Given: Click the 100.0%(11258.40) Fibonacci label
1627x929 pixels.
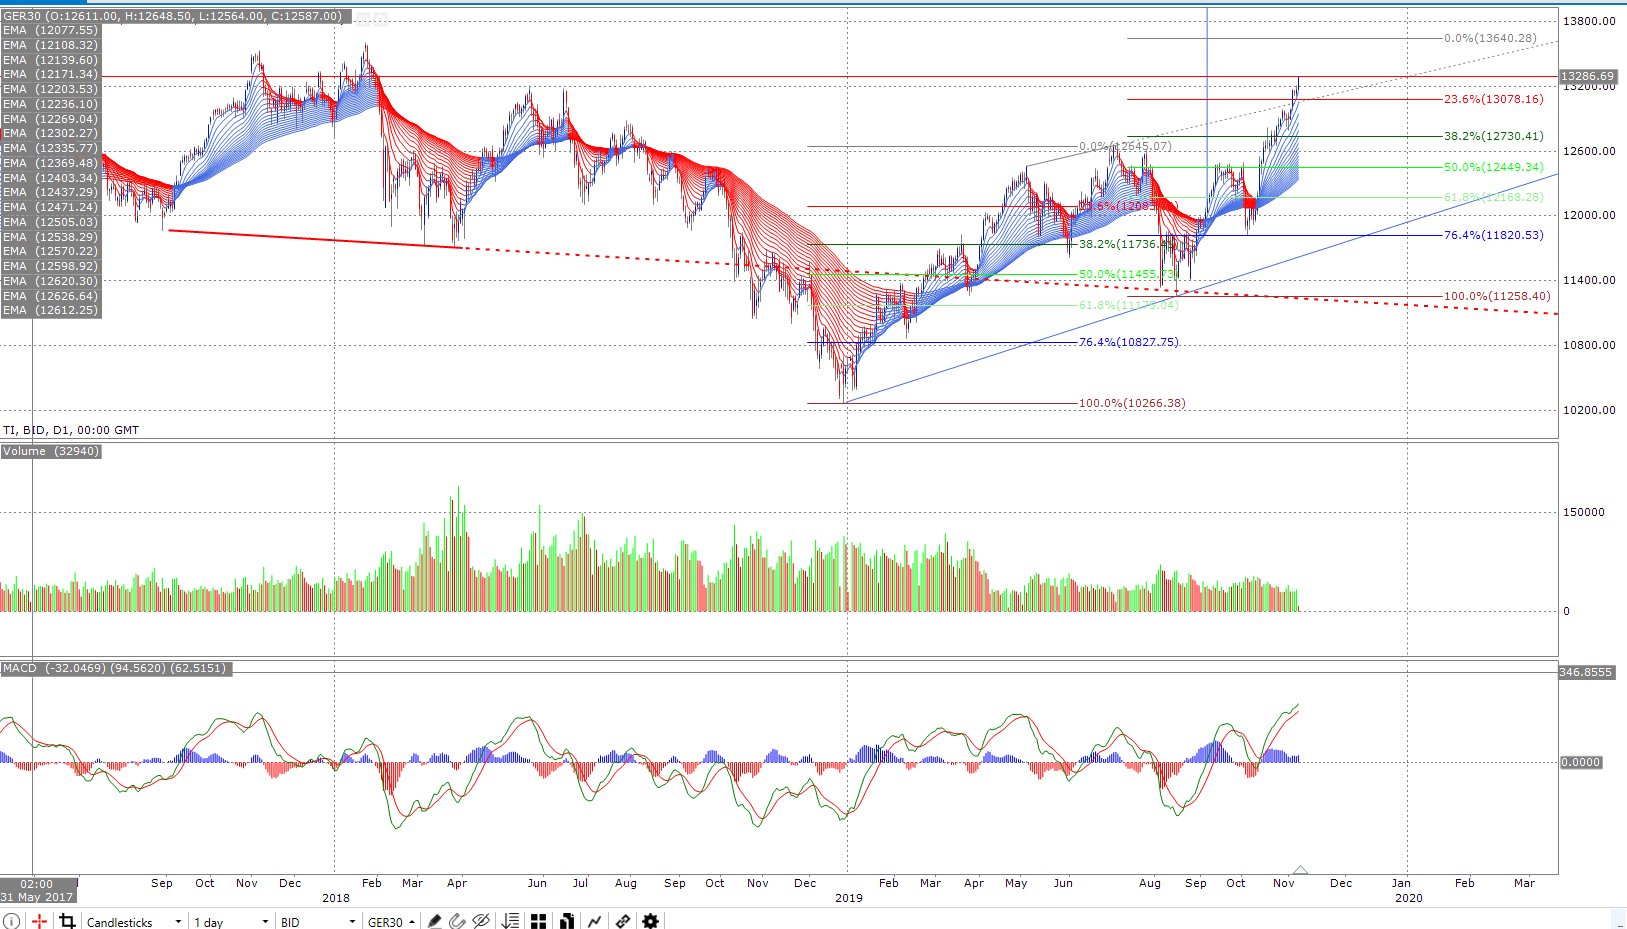Looking at the screenshot, I should click(1497, 296).
